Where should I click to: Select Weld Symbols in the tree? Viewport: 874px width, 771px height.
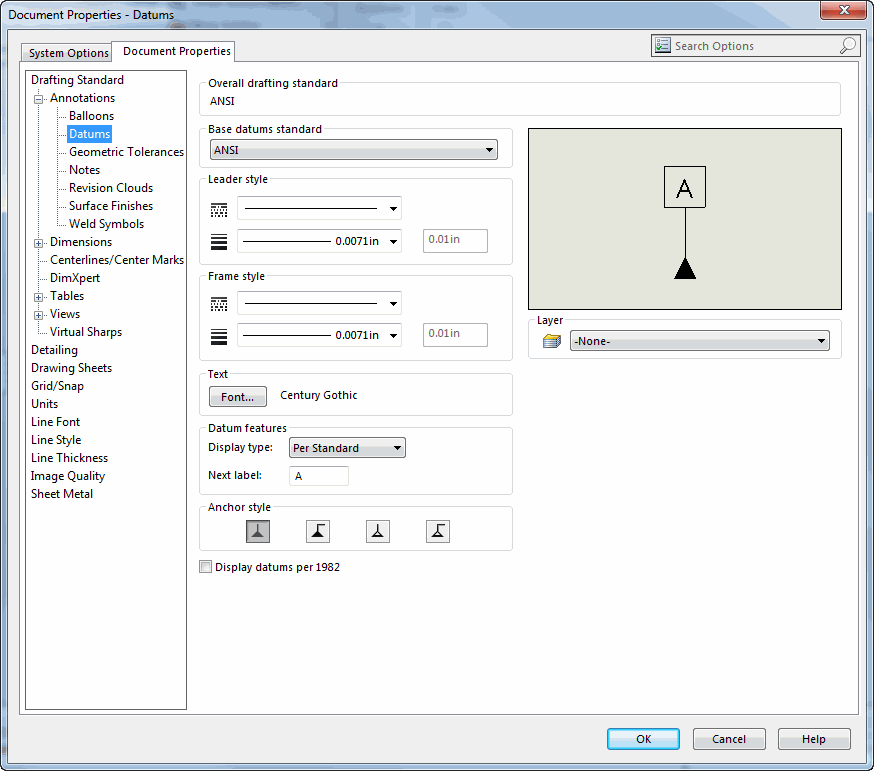pyautogui.click(x=106, y=224)
